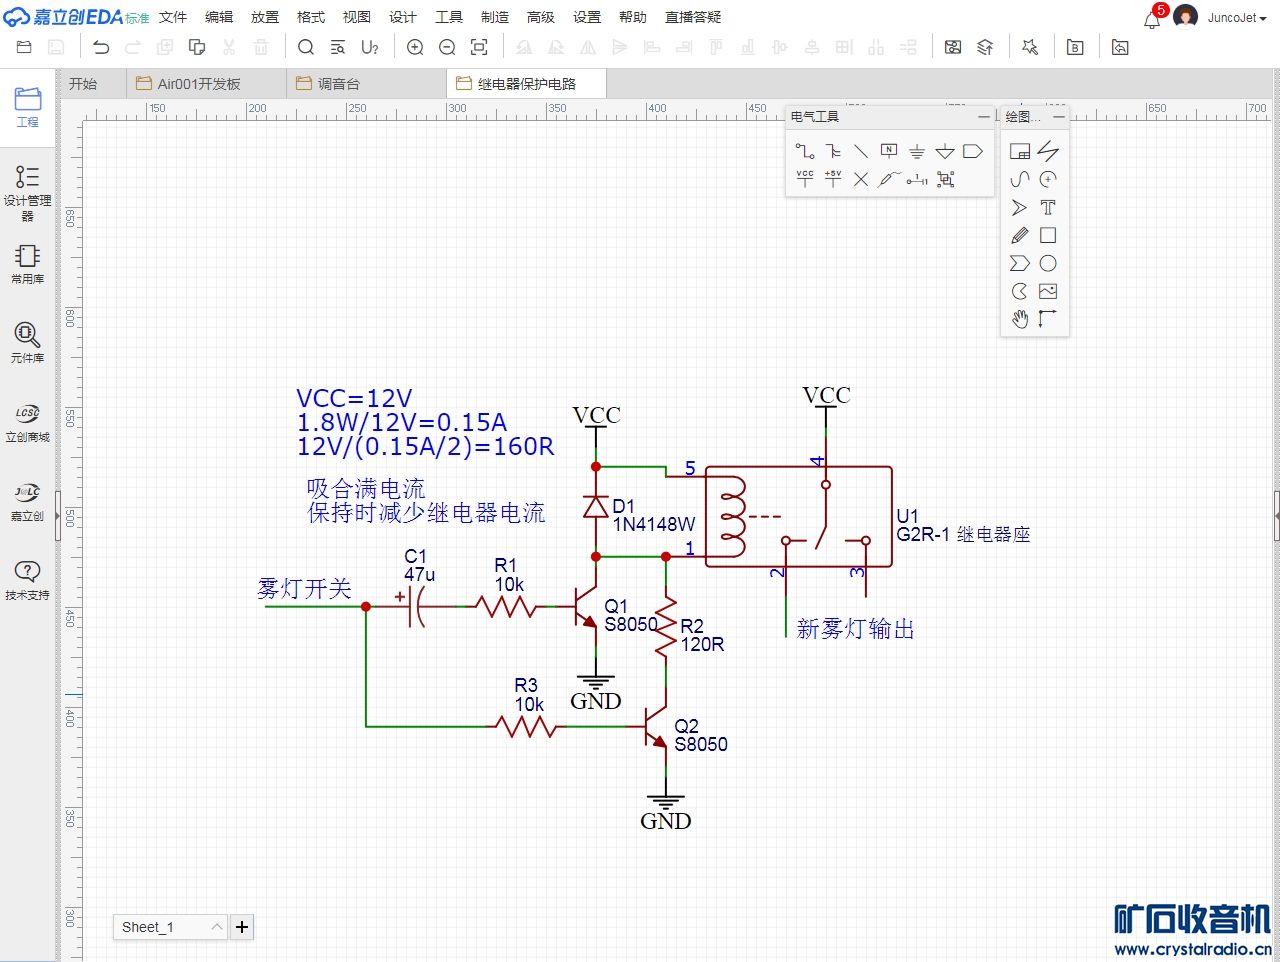Open the 设计管理器 panel
Screen dimensions: 1280x962
coord(27,192)
